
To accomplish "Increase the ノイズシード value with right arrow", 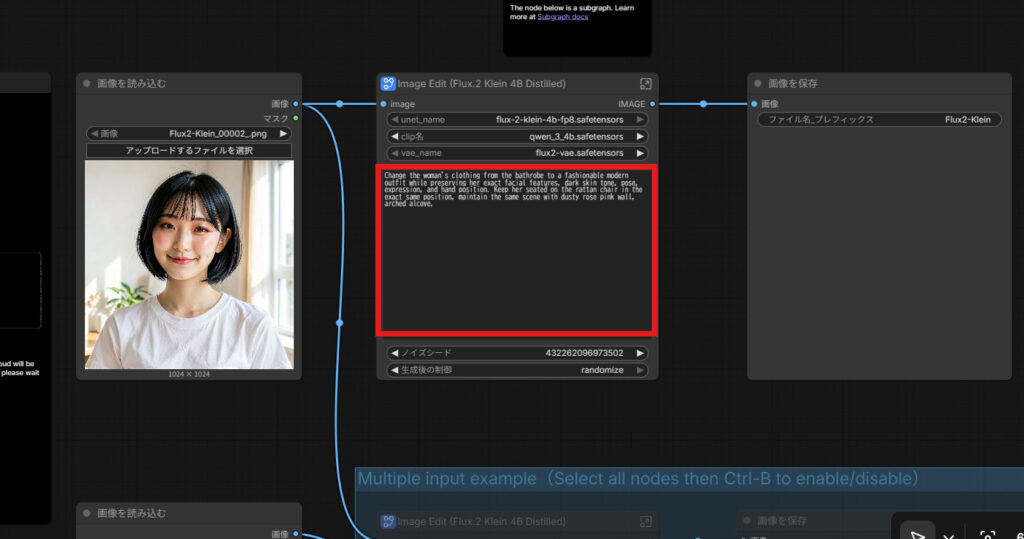I will coord(640,353).
